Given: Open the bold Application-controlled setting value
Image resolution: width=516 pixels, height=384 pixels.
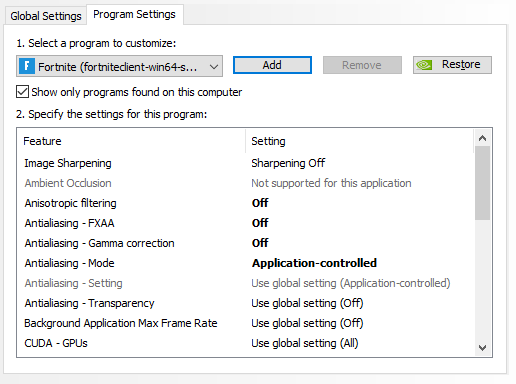Looking at the screenshot, I should coord(314,263).
